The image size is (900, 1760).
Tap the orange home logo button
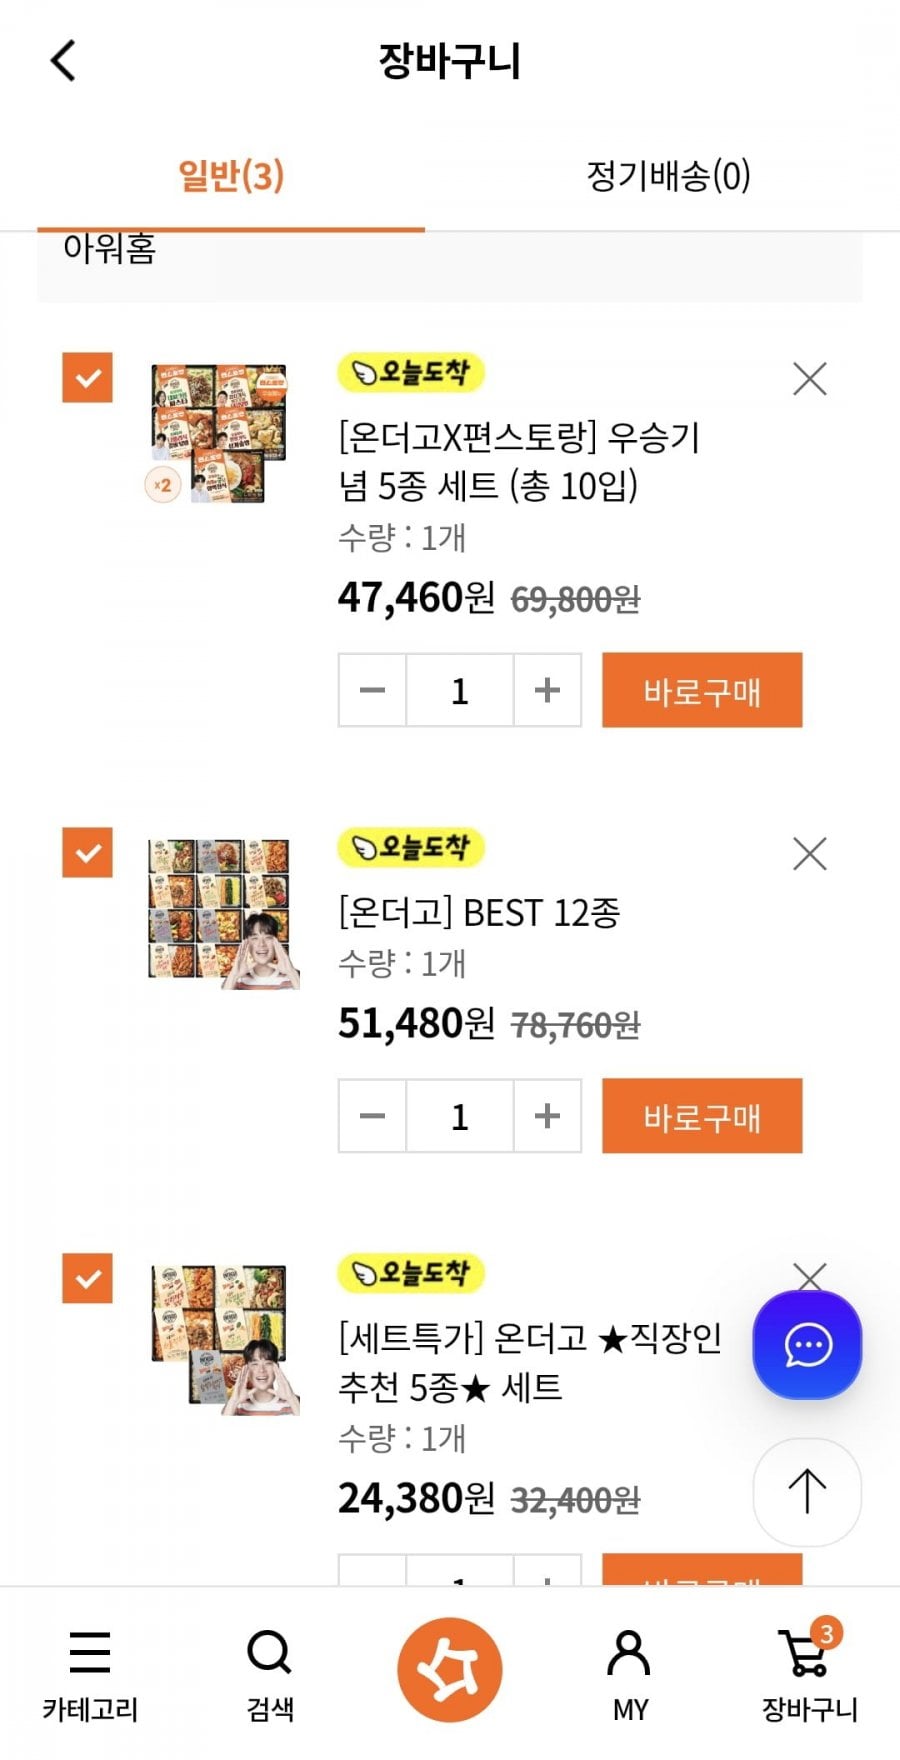449,1669
